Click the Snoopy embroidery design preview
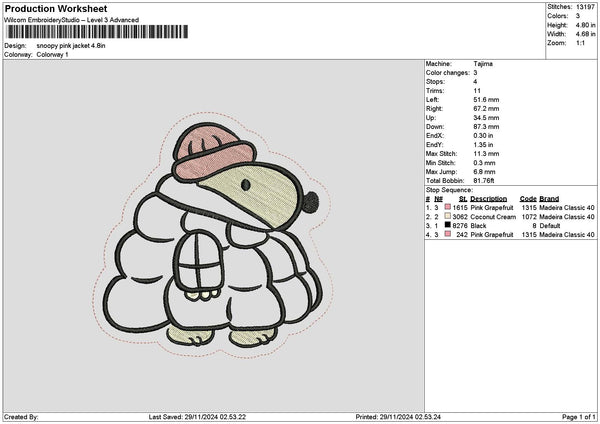 (x=213, y=235)
